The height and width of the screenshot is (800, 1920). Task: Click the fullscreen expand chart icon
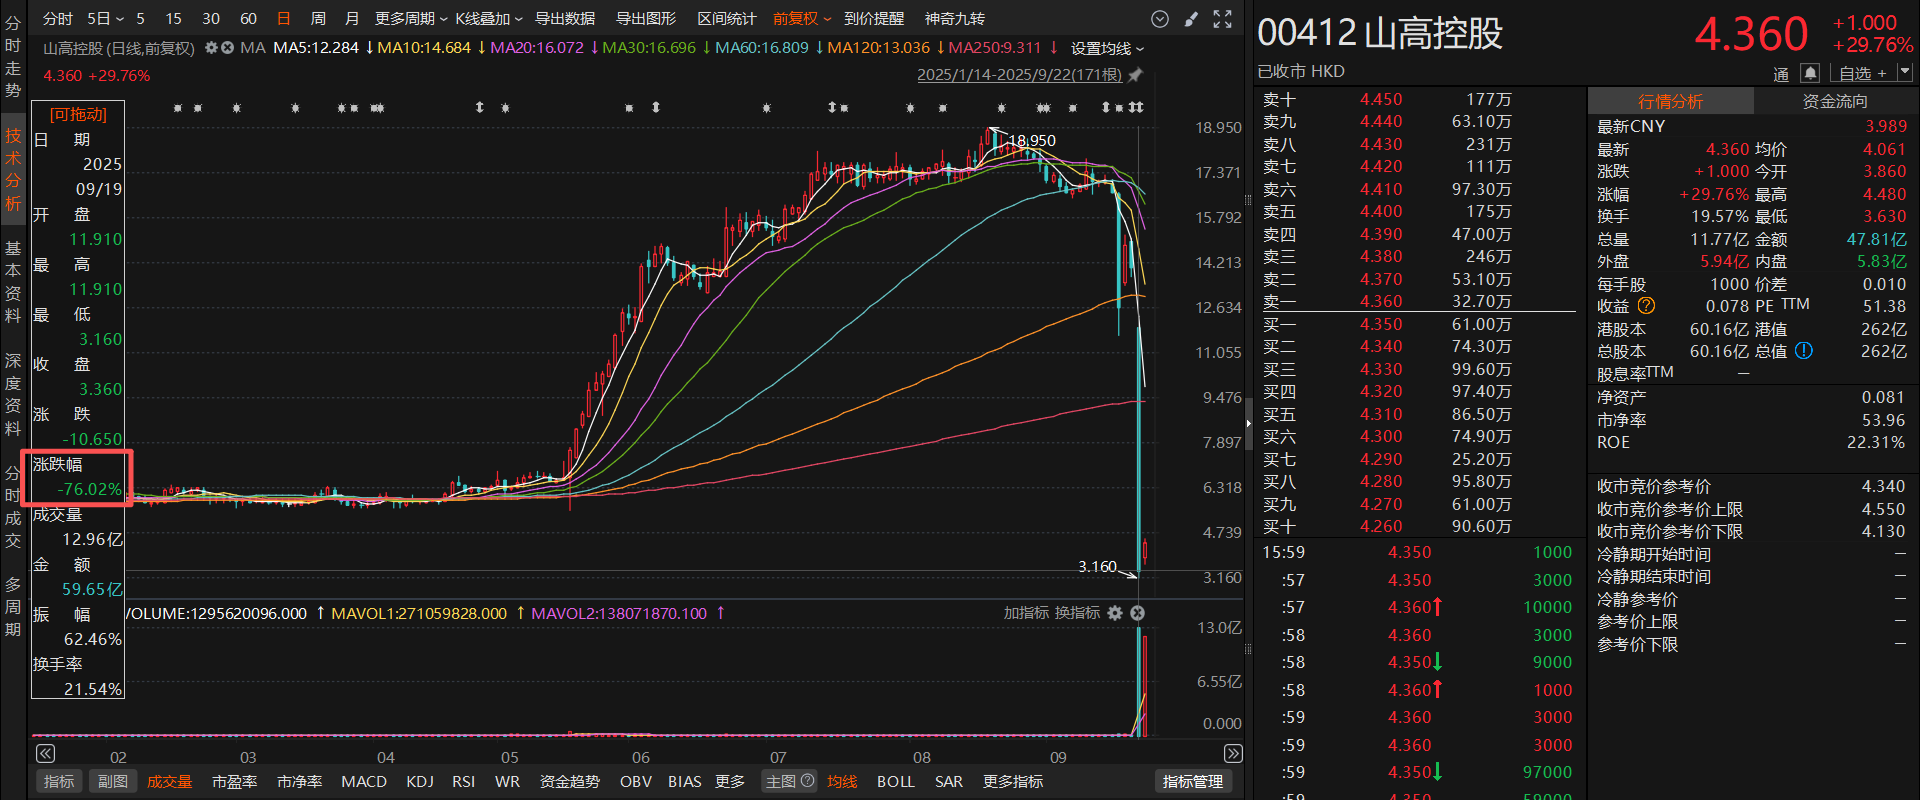point(1222,19)
